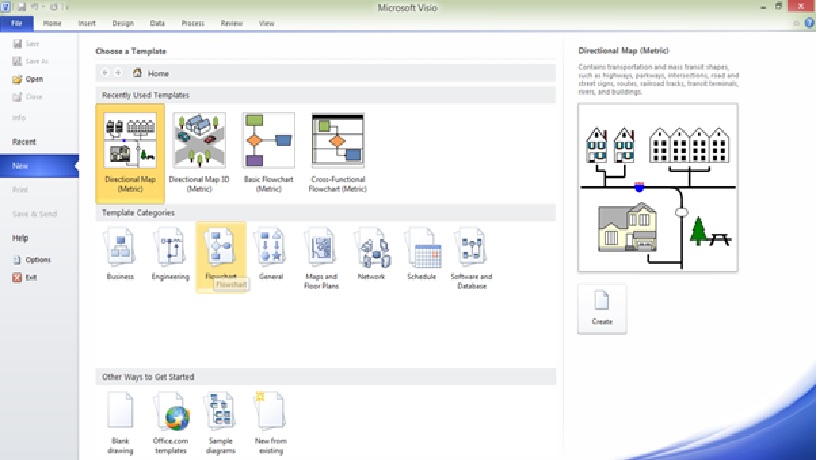Click Save As in the sidebar
The image size is (819, 460).
(30, 61)
